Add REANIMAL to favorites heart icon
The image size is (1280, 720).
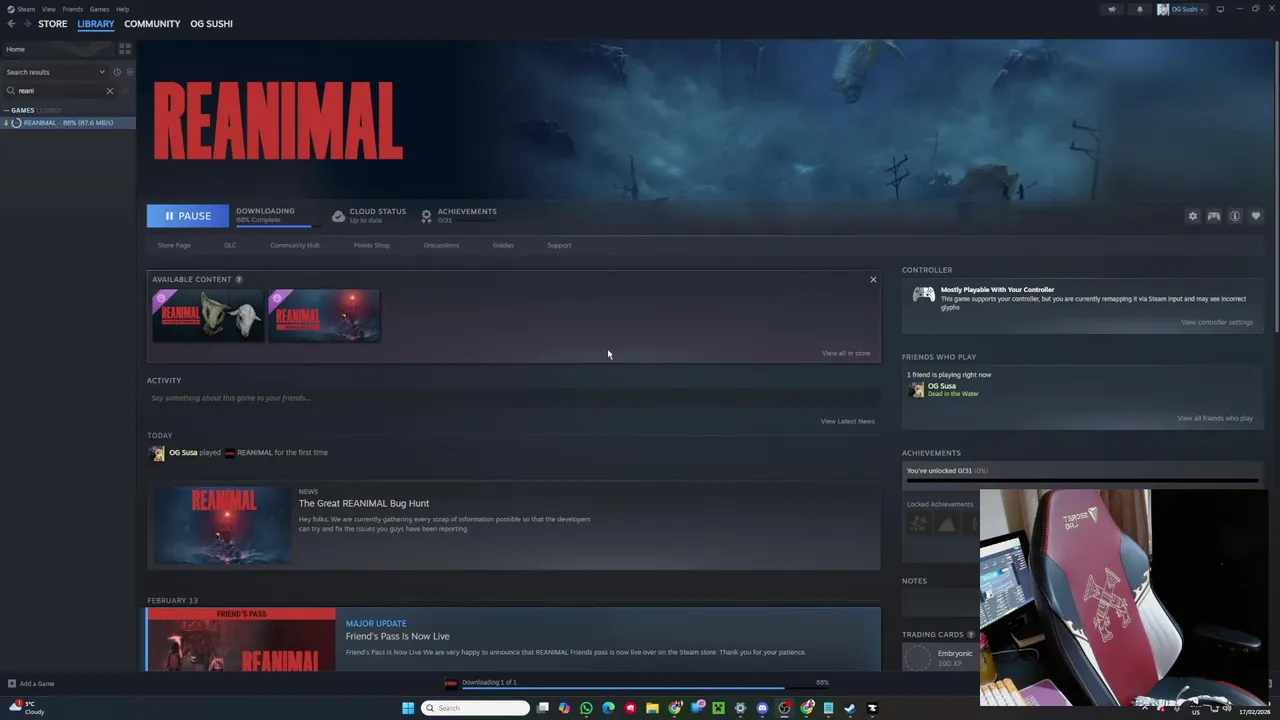coord(1256,216)
